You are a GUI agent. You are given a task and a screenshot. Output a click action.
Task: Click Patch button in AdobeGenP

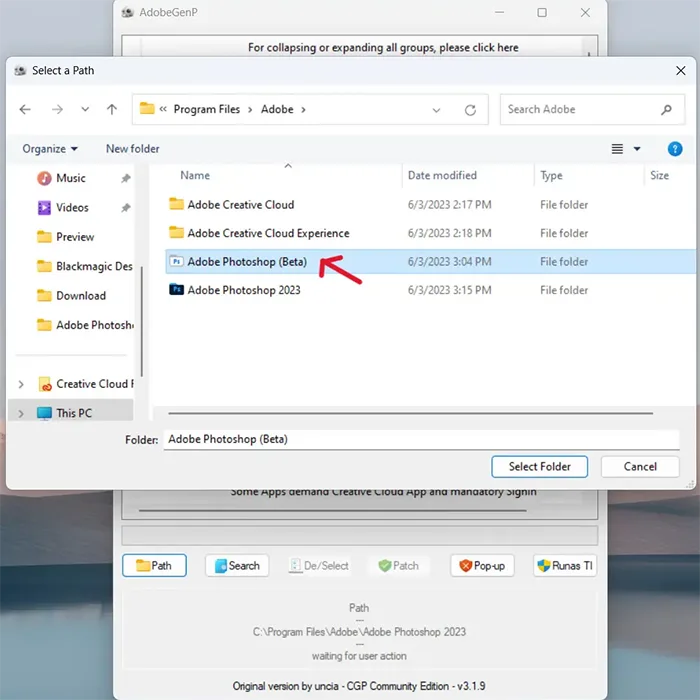[x=399, y=566]
